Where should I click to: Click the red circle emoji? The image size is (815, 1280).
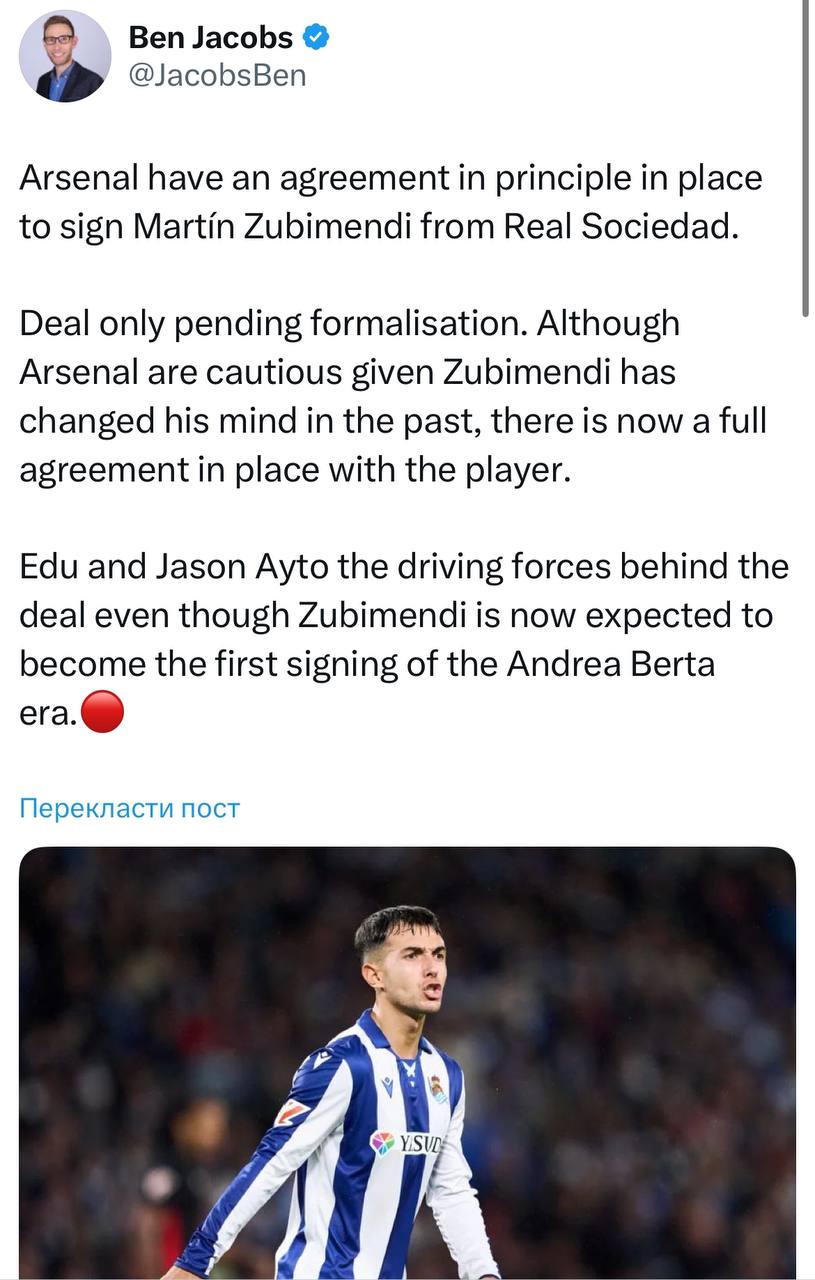point(102,712)
